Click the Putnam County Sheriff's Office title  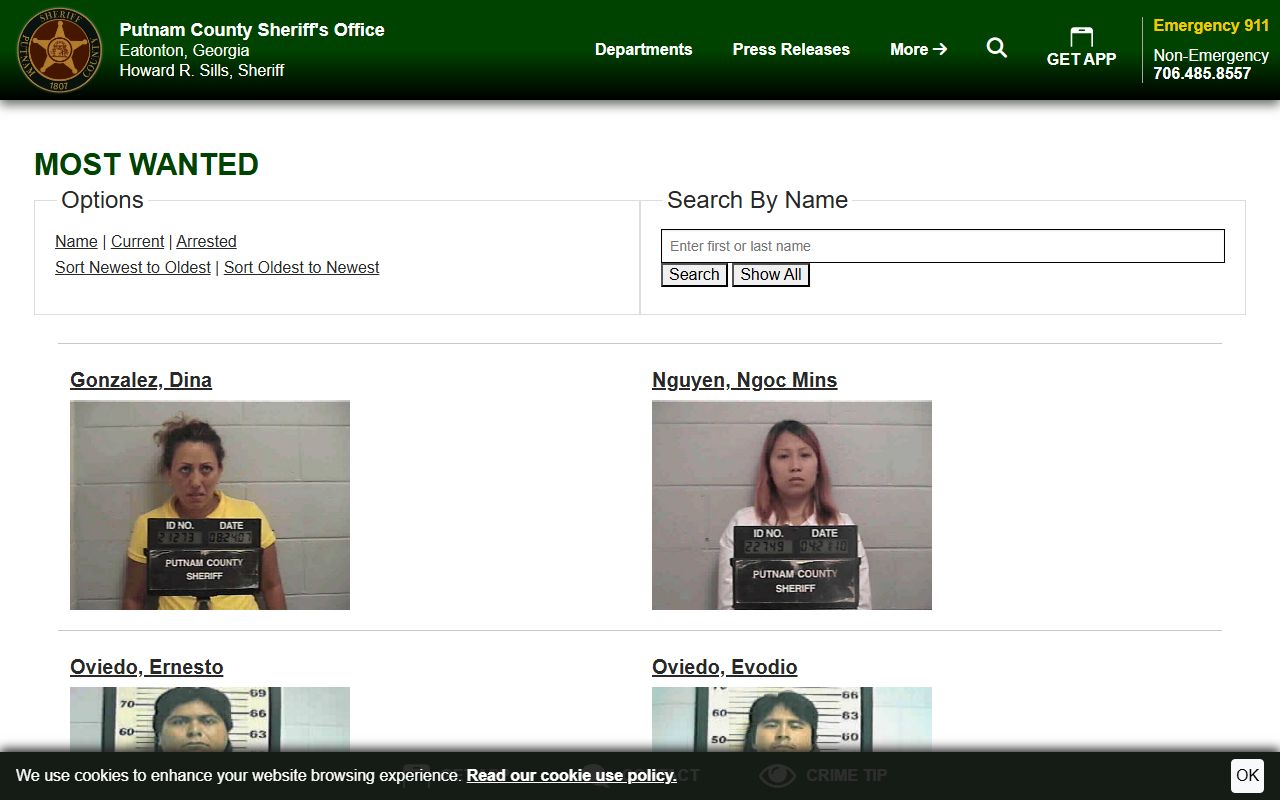click(252, 30)
